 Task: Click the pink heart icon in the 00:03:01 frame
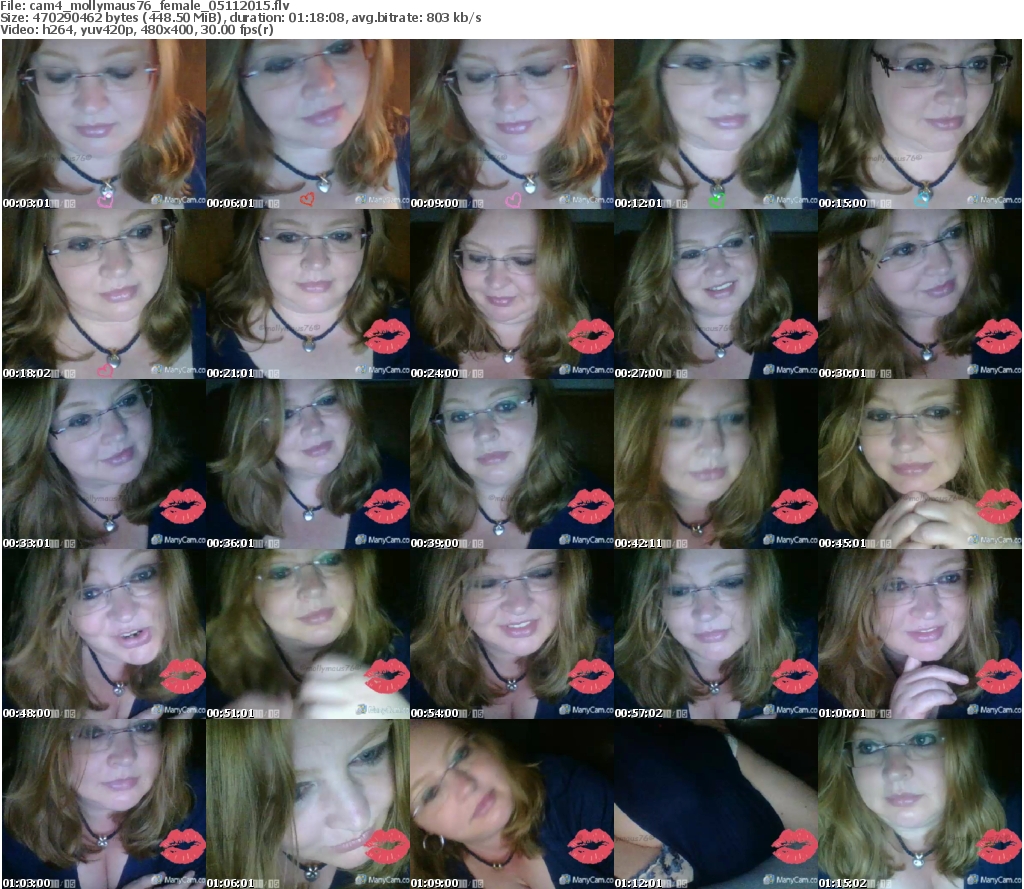tap(103, 201)
